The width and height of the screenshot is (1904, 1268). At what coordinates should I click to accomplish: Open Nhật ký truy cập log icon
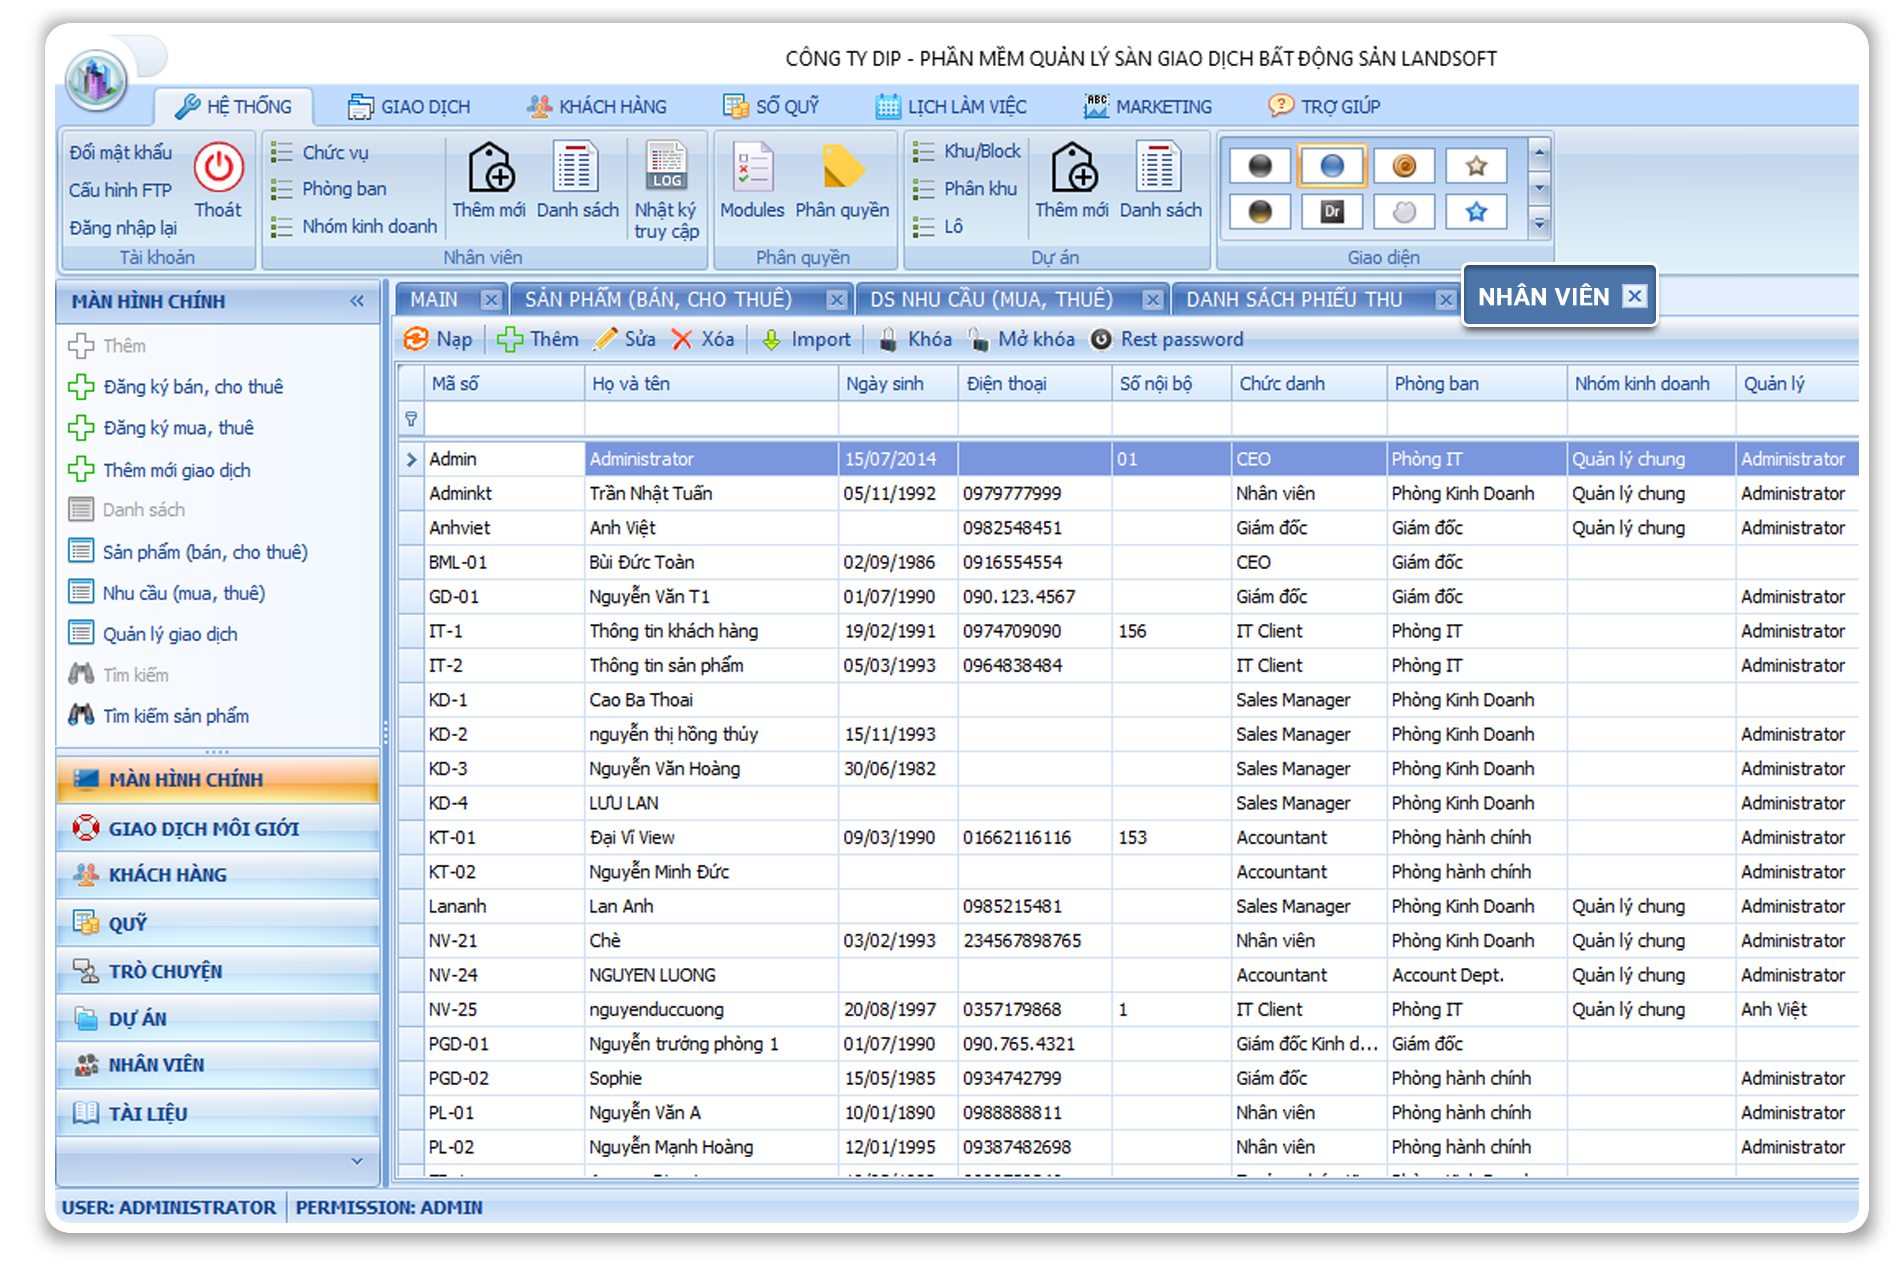click(x=666, y=168)
